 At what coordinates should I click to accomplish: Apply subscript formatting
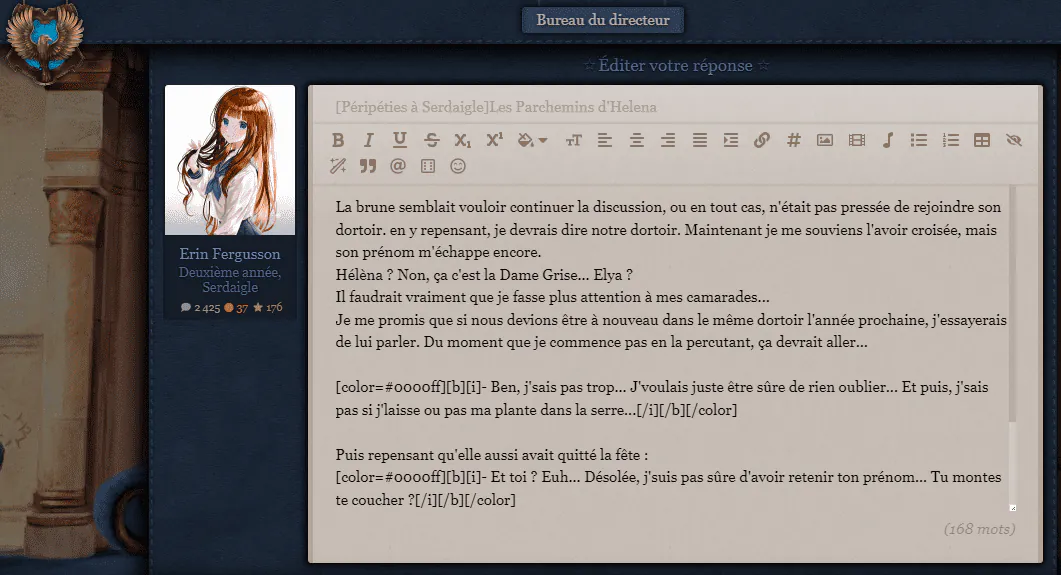[x=462, y=140]
